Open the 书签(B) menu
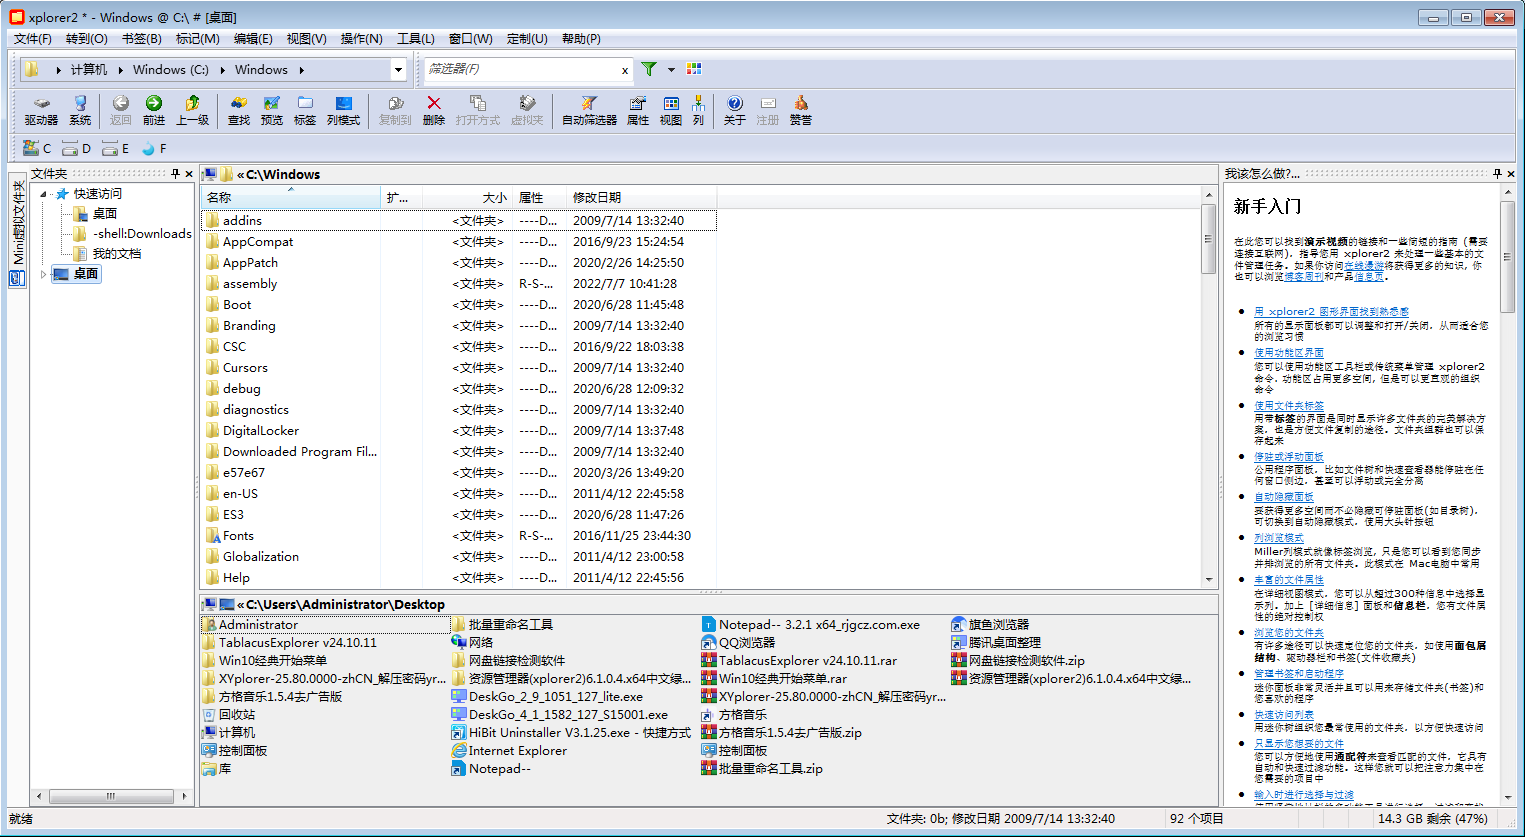Image resolution: width=1525 pixels, height=837 pixels. pyautogui.click(x=141, y=39)
